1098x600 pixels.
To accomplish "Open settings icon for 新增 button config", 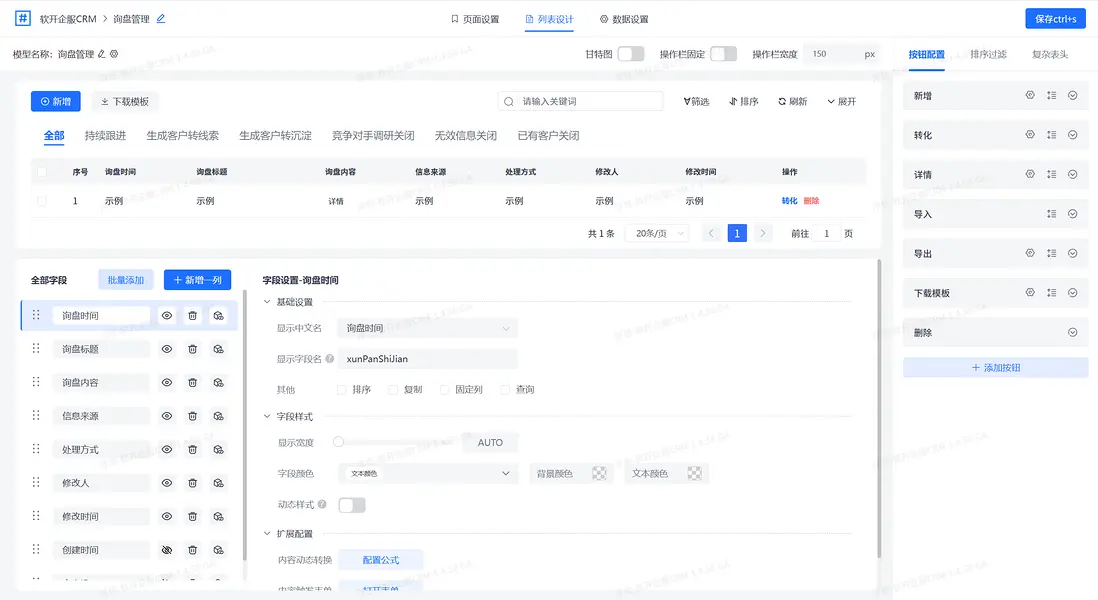I will click(x=1030, y=95).
